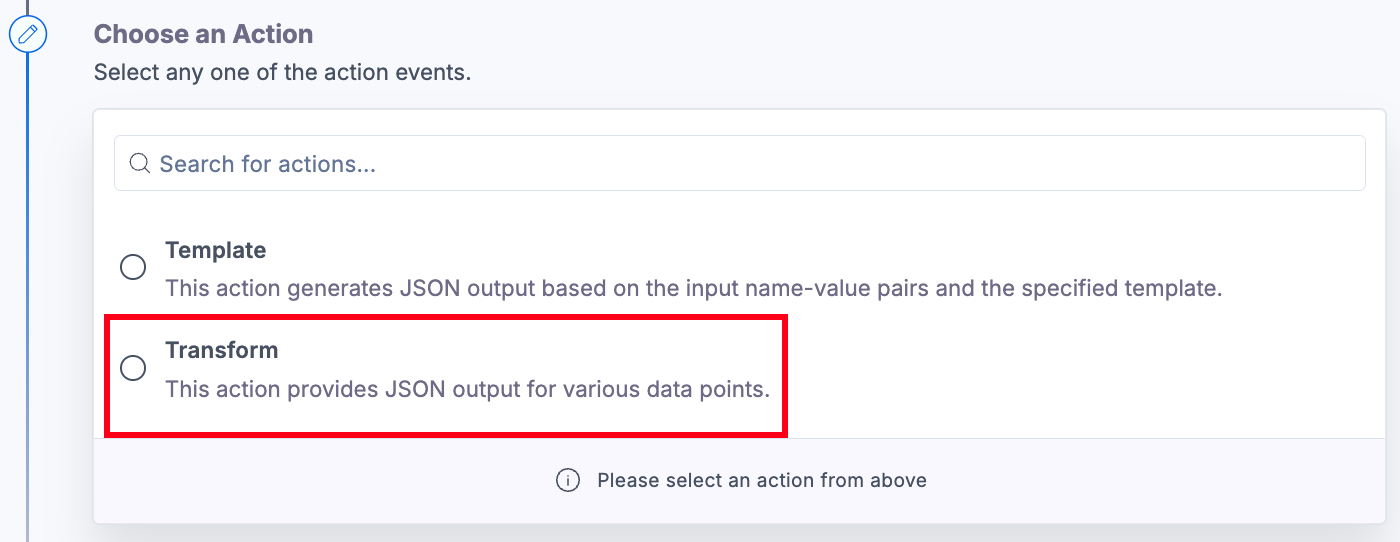Click 'Please select an action from above' message
The image size is (1400, 542).
pyautogui.click(x=761, y=480)
